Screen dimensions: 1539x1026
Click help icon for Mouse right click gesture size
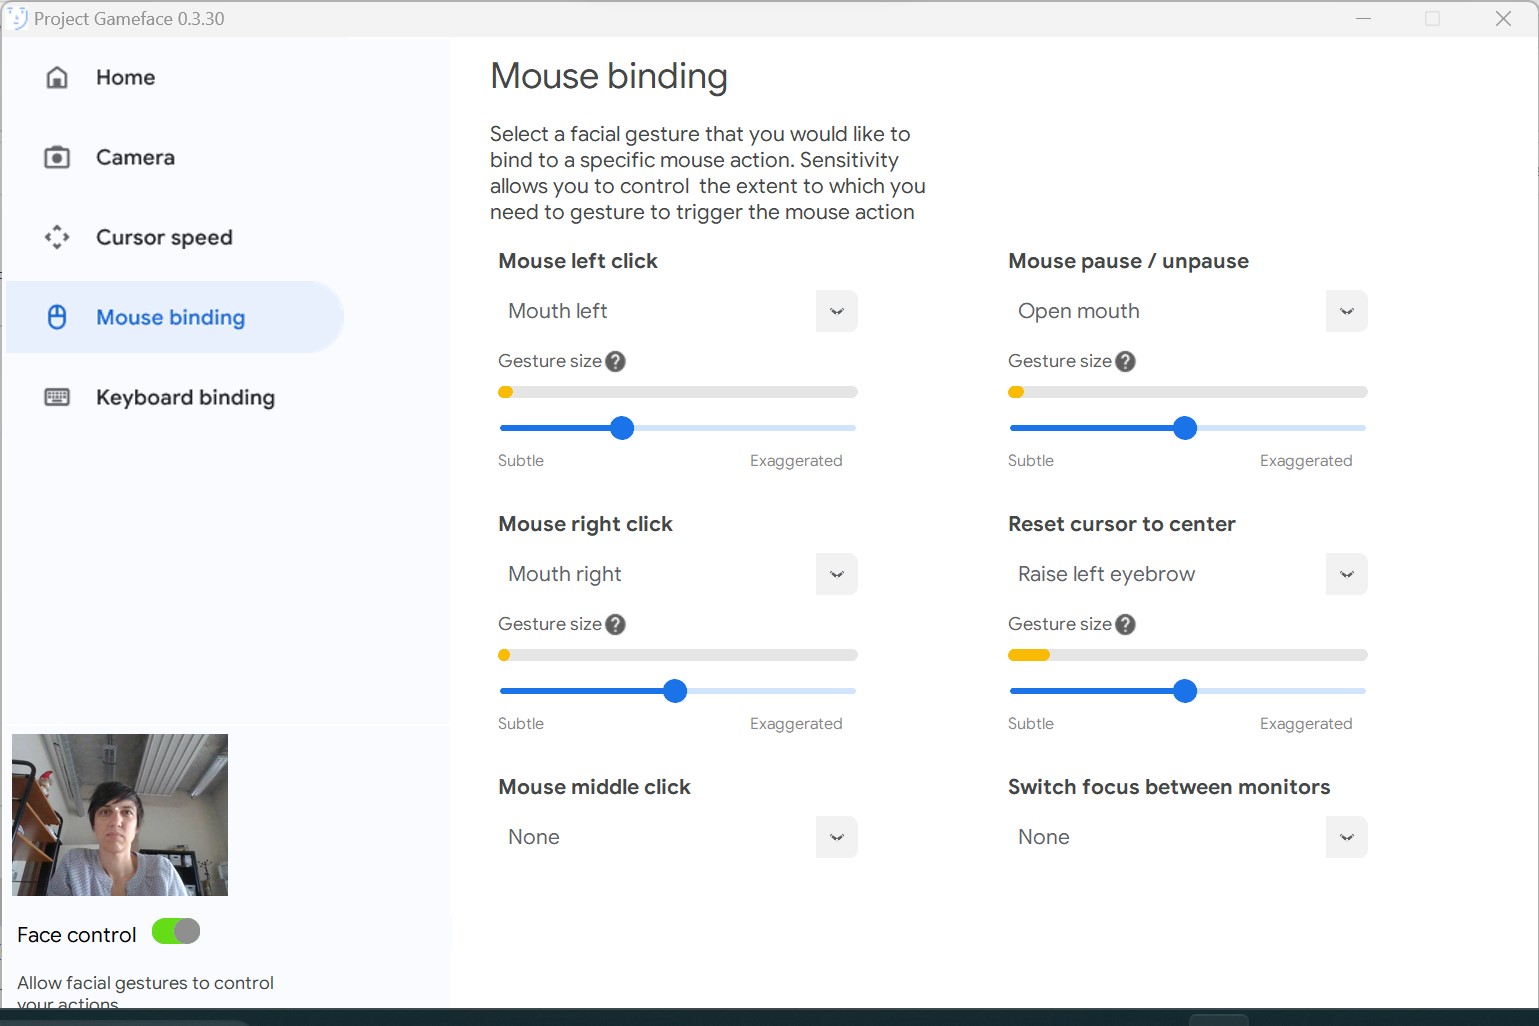click(x=616, y=625)
